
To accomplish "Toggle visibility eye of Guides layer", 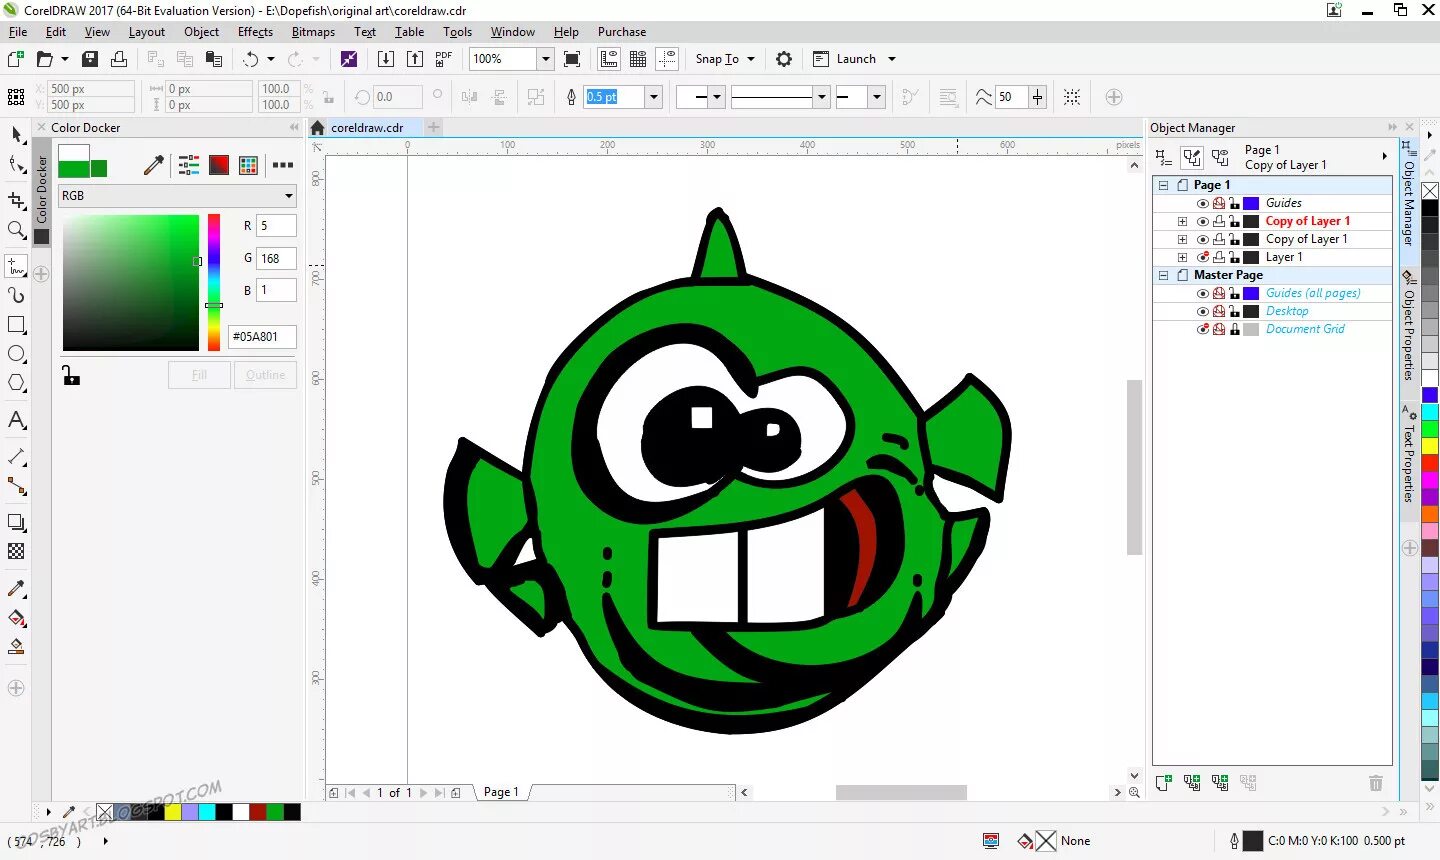I will point(1203,203).
